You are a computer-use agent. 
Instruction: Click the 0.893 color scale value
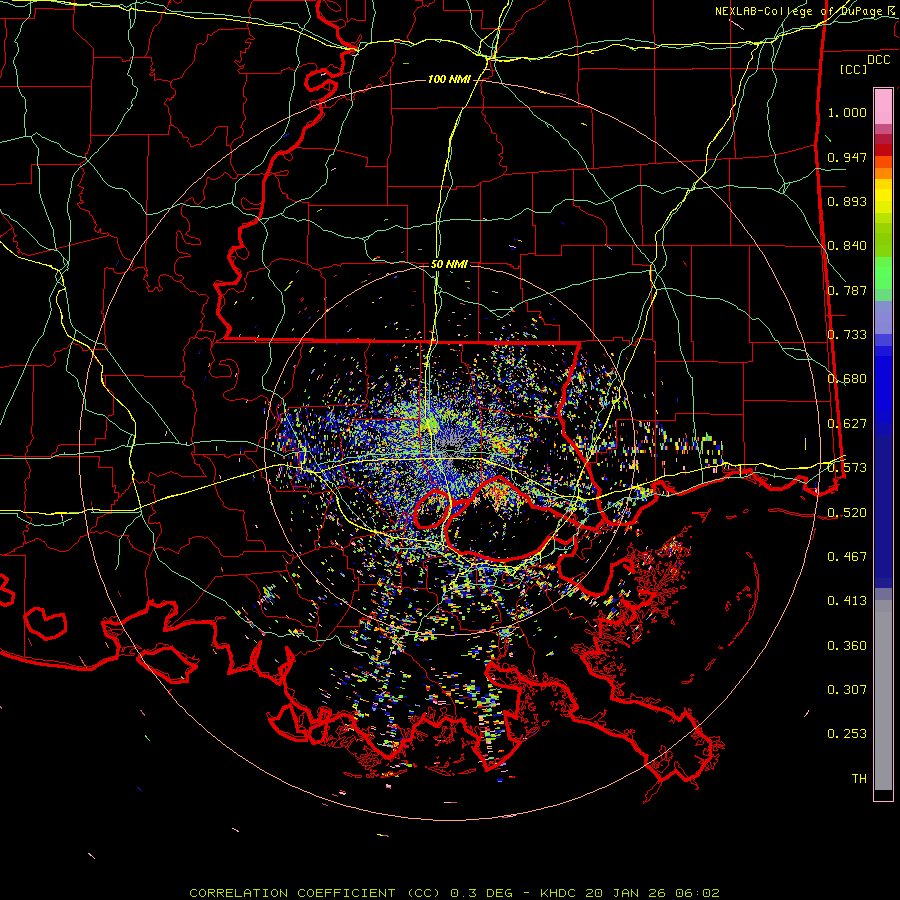click(x=847, y=201)
